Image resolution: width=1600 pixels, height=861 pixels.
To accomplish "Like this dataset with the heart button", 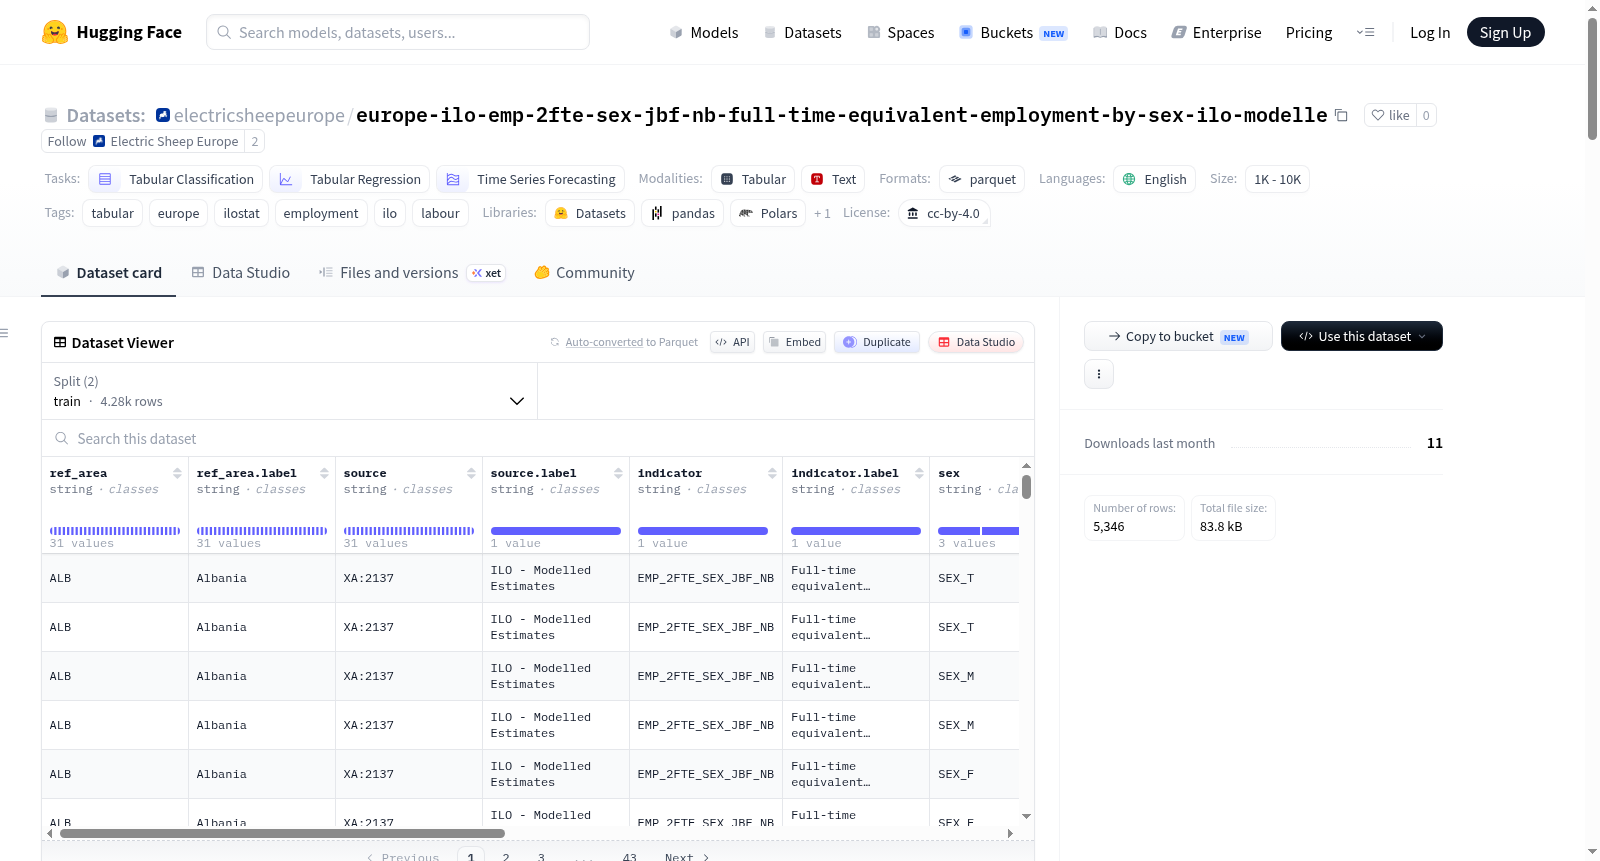I will 1390,115.
